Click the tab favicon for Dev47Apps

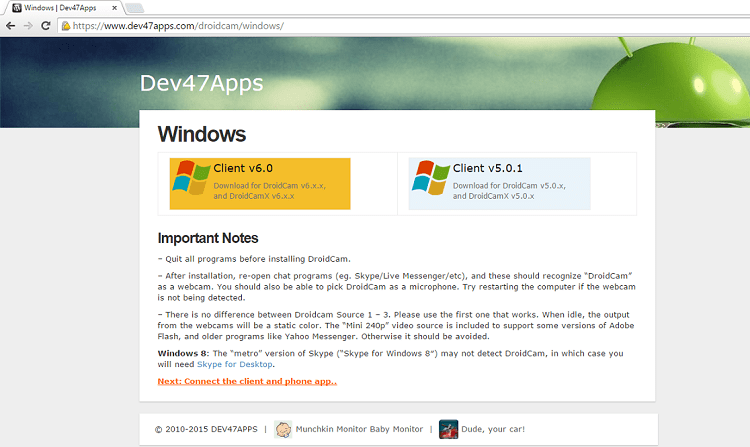17,8
